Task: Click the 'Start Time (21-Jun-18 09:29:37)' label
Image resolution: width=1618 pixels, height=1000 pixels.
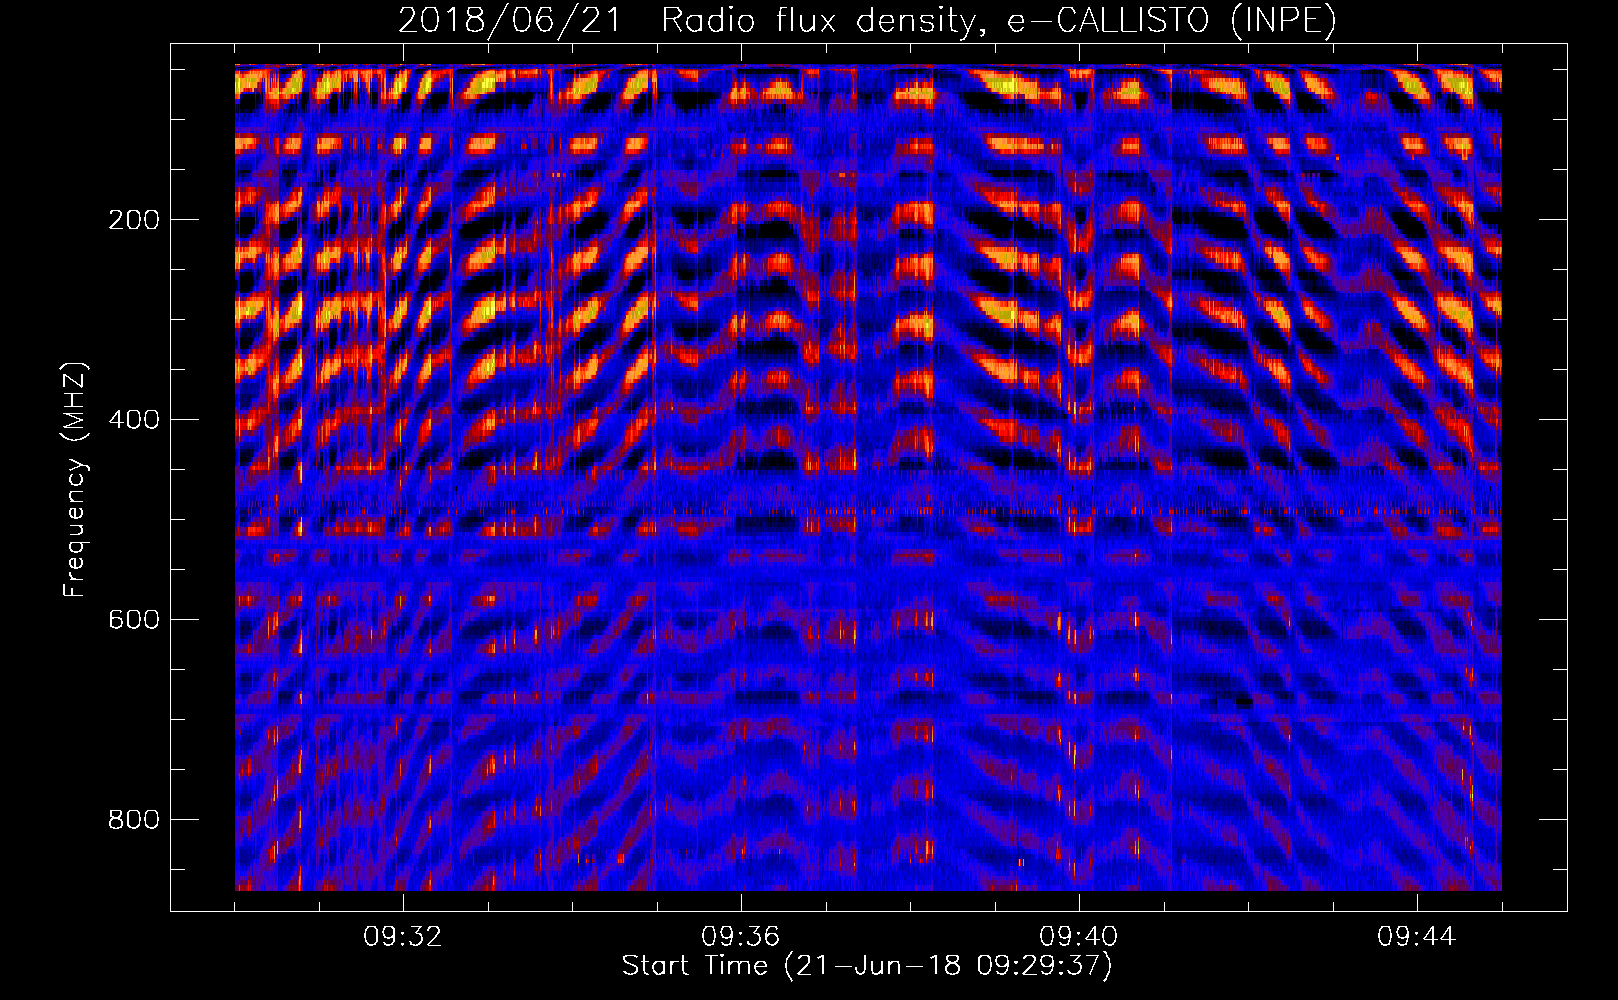Action: pyautogui.click(x=867, y=966)
